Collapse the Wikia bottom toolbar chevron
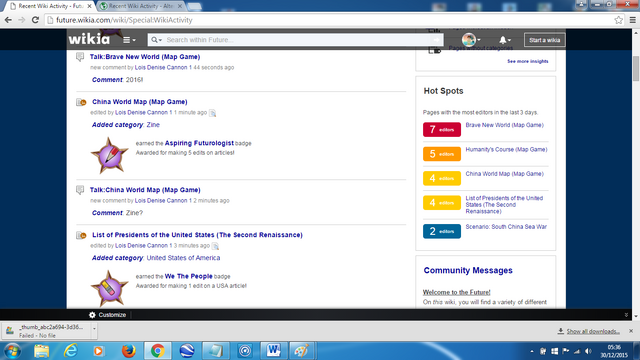Viewport: 640px width, 360px height. coord(626,315)
